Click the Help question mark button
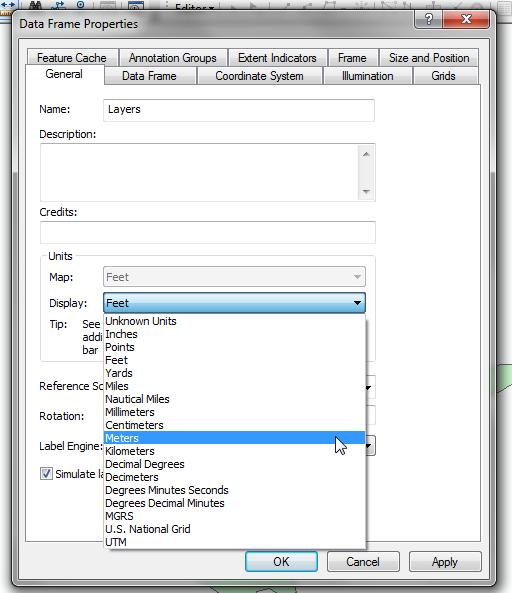512x593 pixels. (428, 19)
